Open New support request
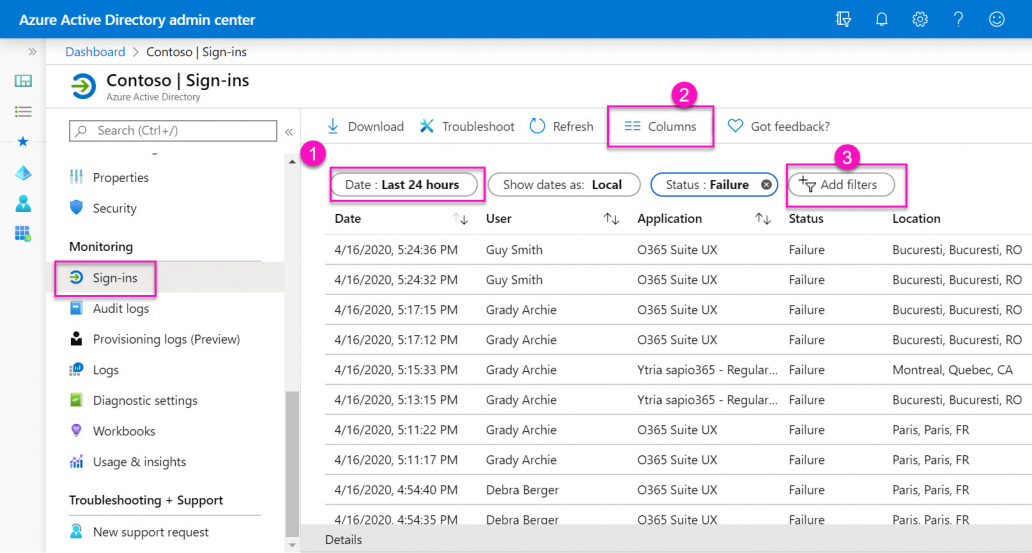 [x=150, y=532]
